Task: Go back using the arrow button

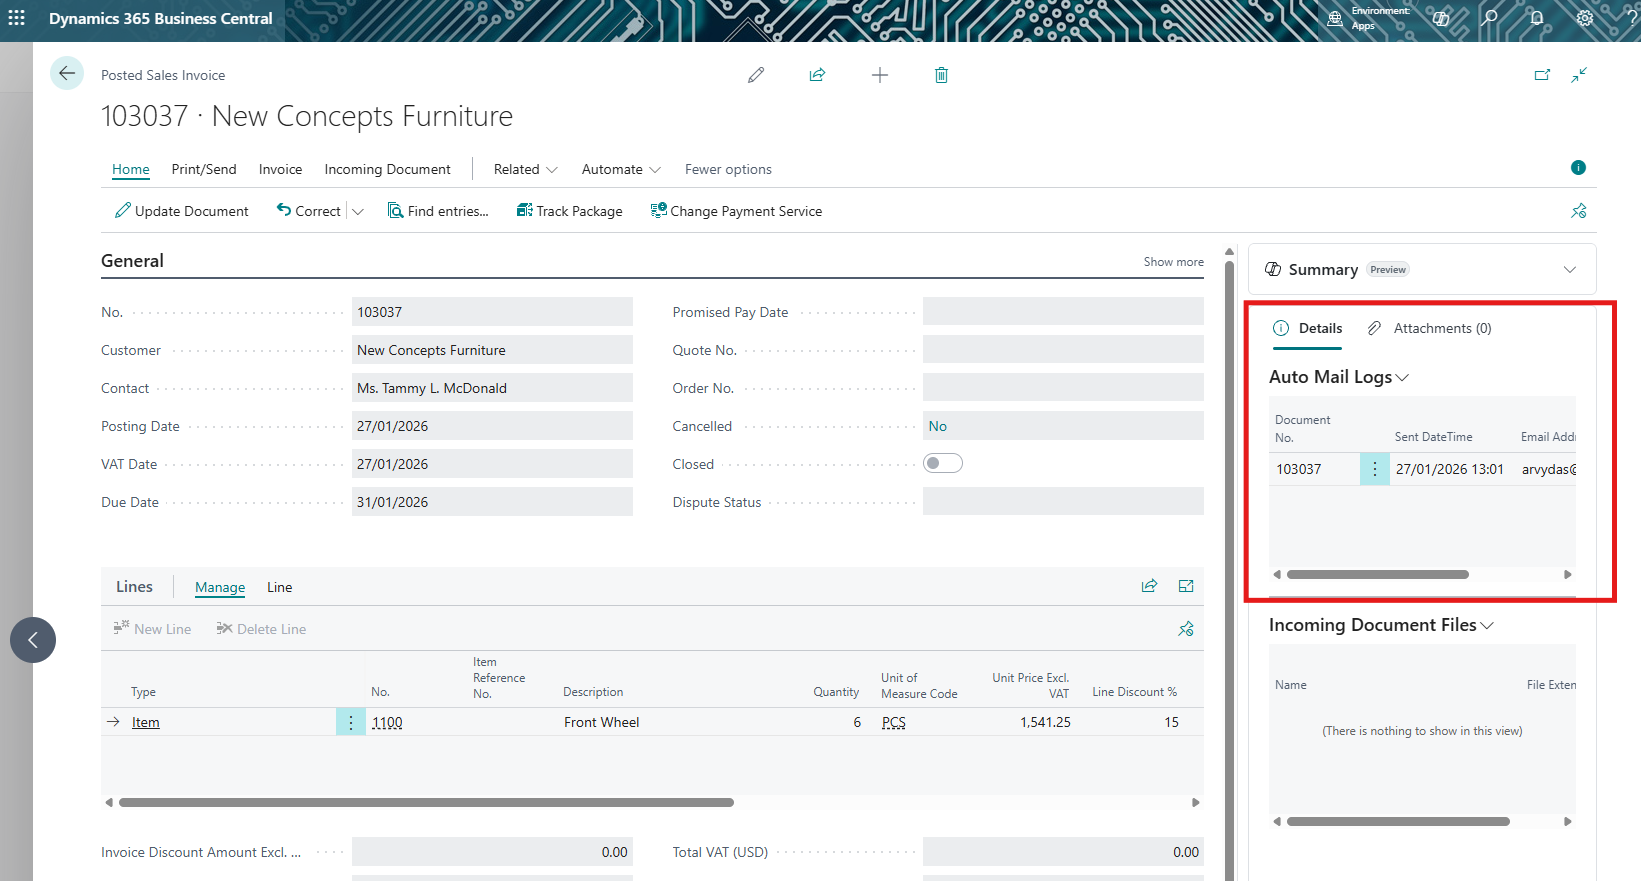Action: coord(67,74)
